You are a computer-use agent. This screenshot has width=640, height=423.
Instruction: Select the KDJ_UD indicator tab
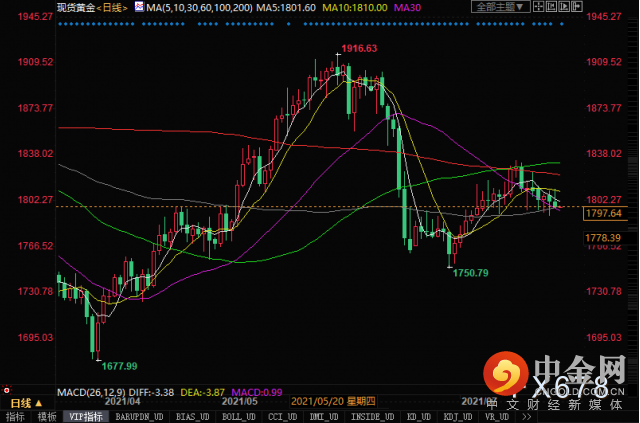[x=457, y=417]
